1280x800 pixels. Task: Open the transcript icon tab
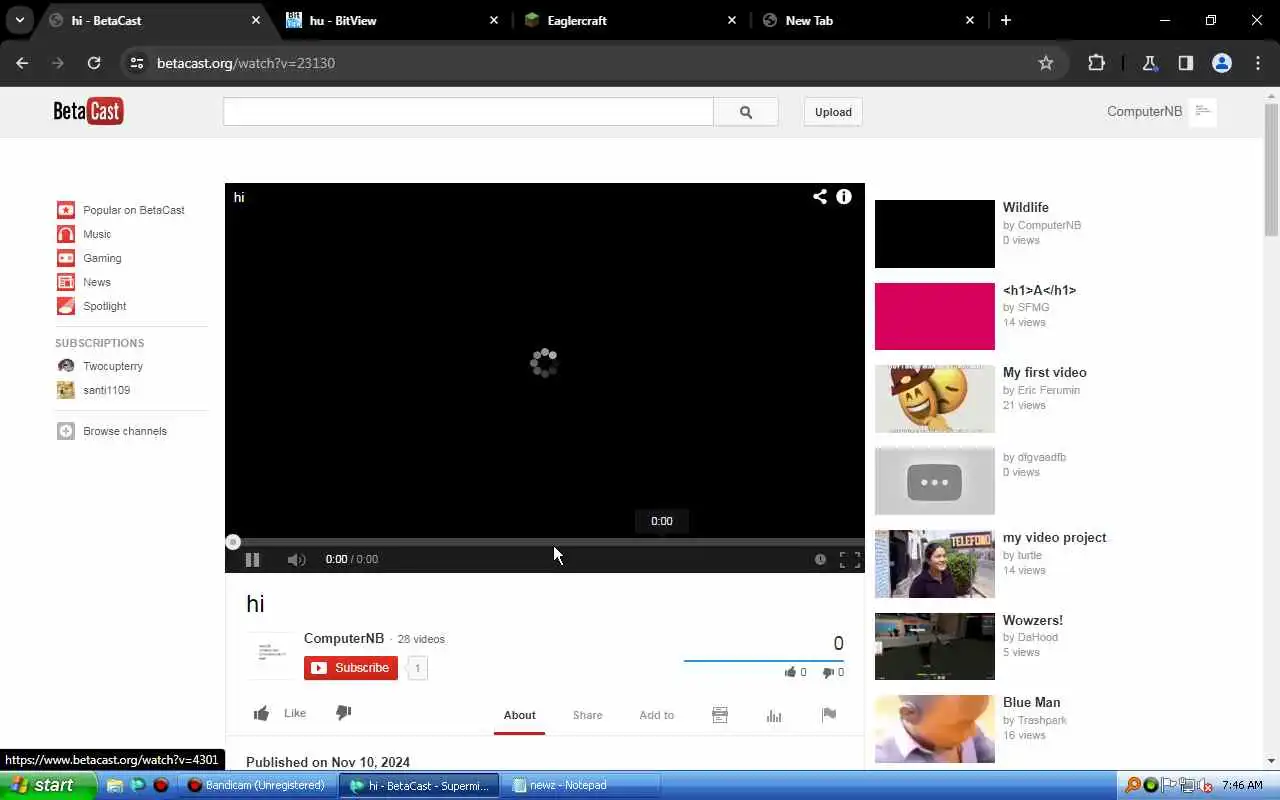point(720,715)
